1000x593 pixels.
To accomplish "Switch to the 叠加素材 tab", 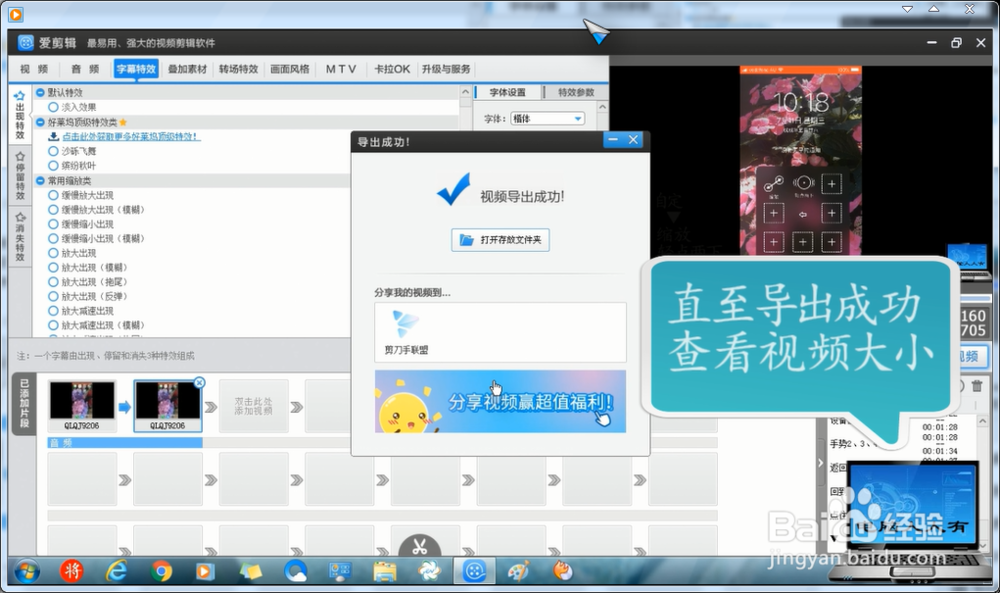I will (x=188, y=69).
